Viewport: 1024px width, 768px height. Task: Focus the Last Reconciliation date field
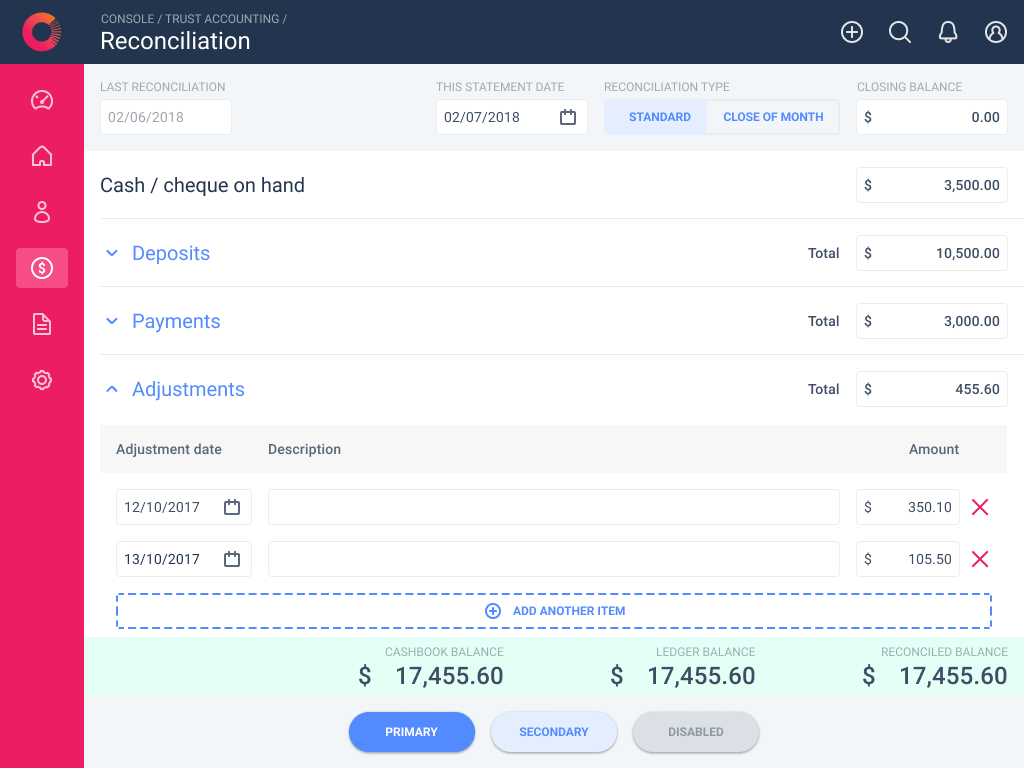[166, 117]
